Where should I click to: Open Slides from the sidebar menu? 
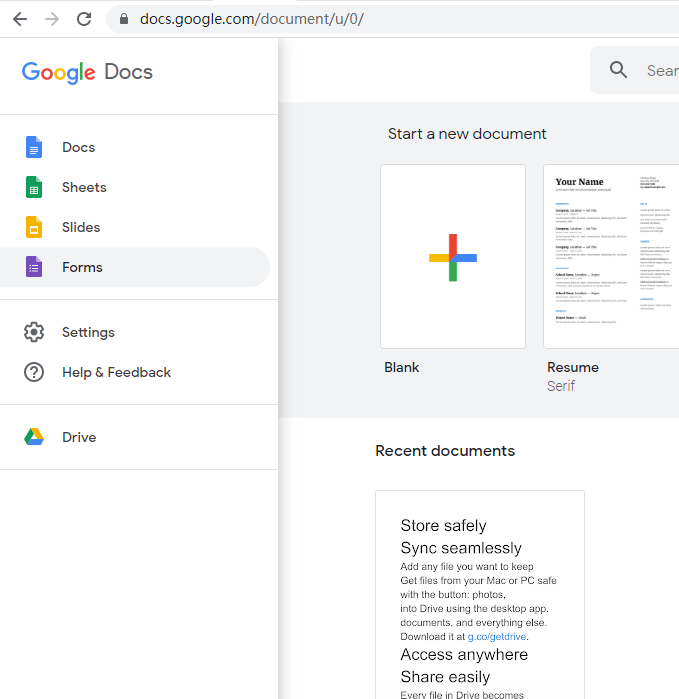pyautogui.click(x=135, y=227)
